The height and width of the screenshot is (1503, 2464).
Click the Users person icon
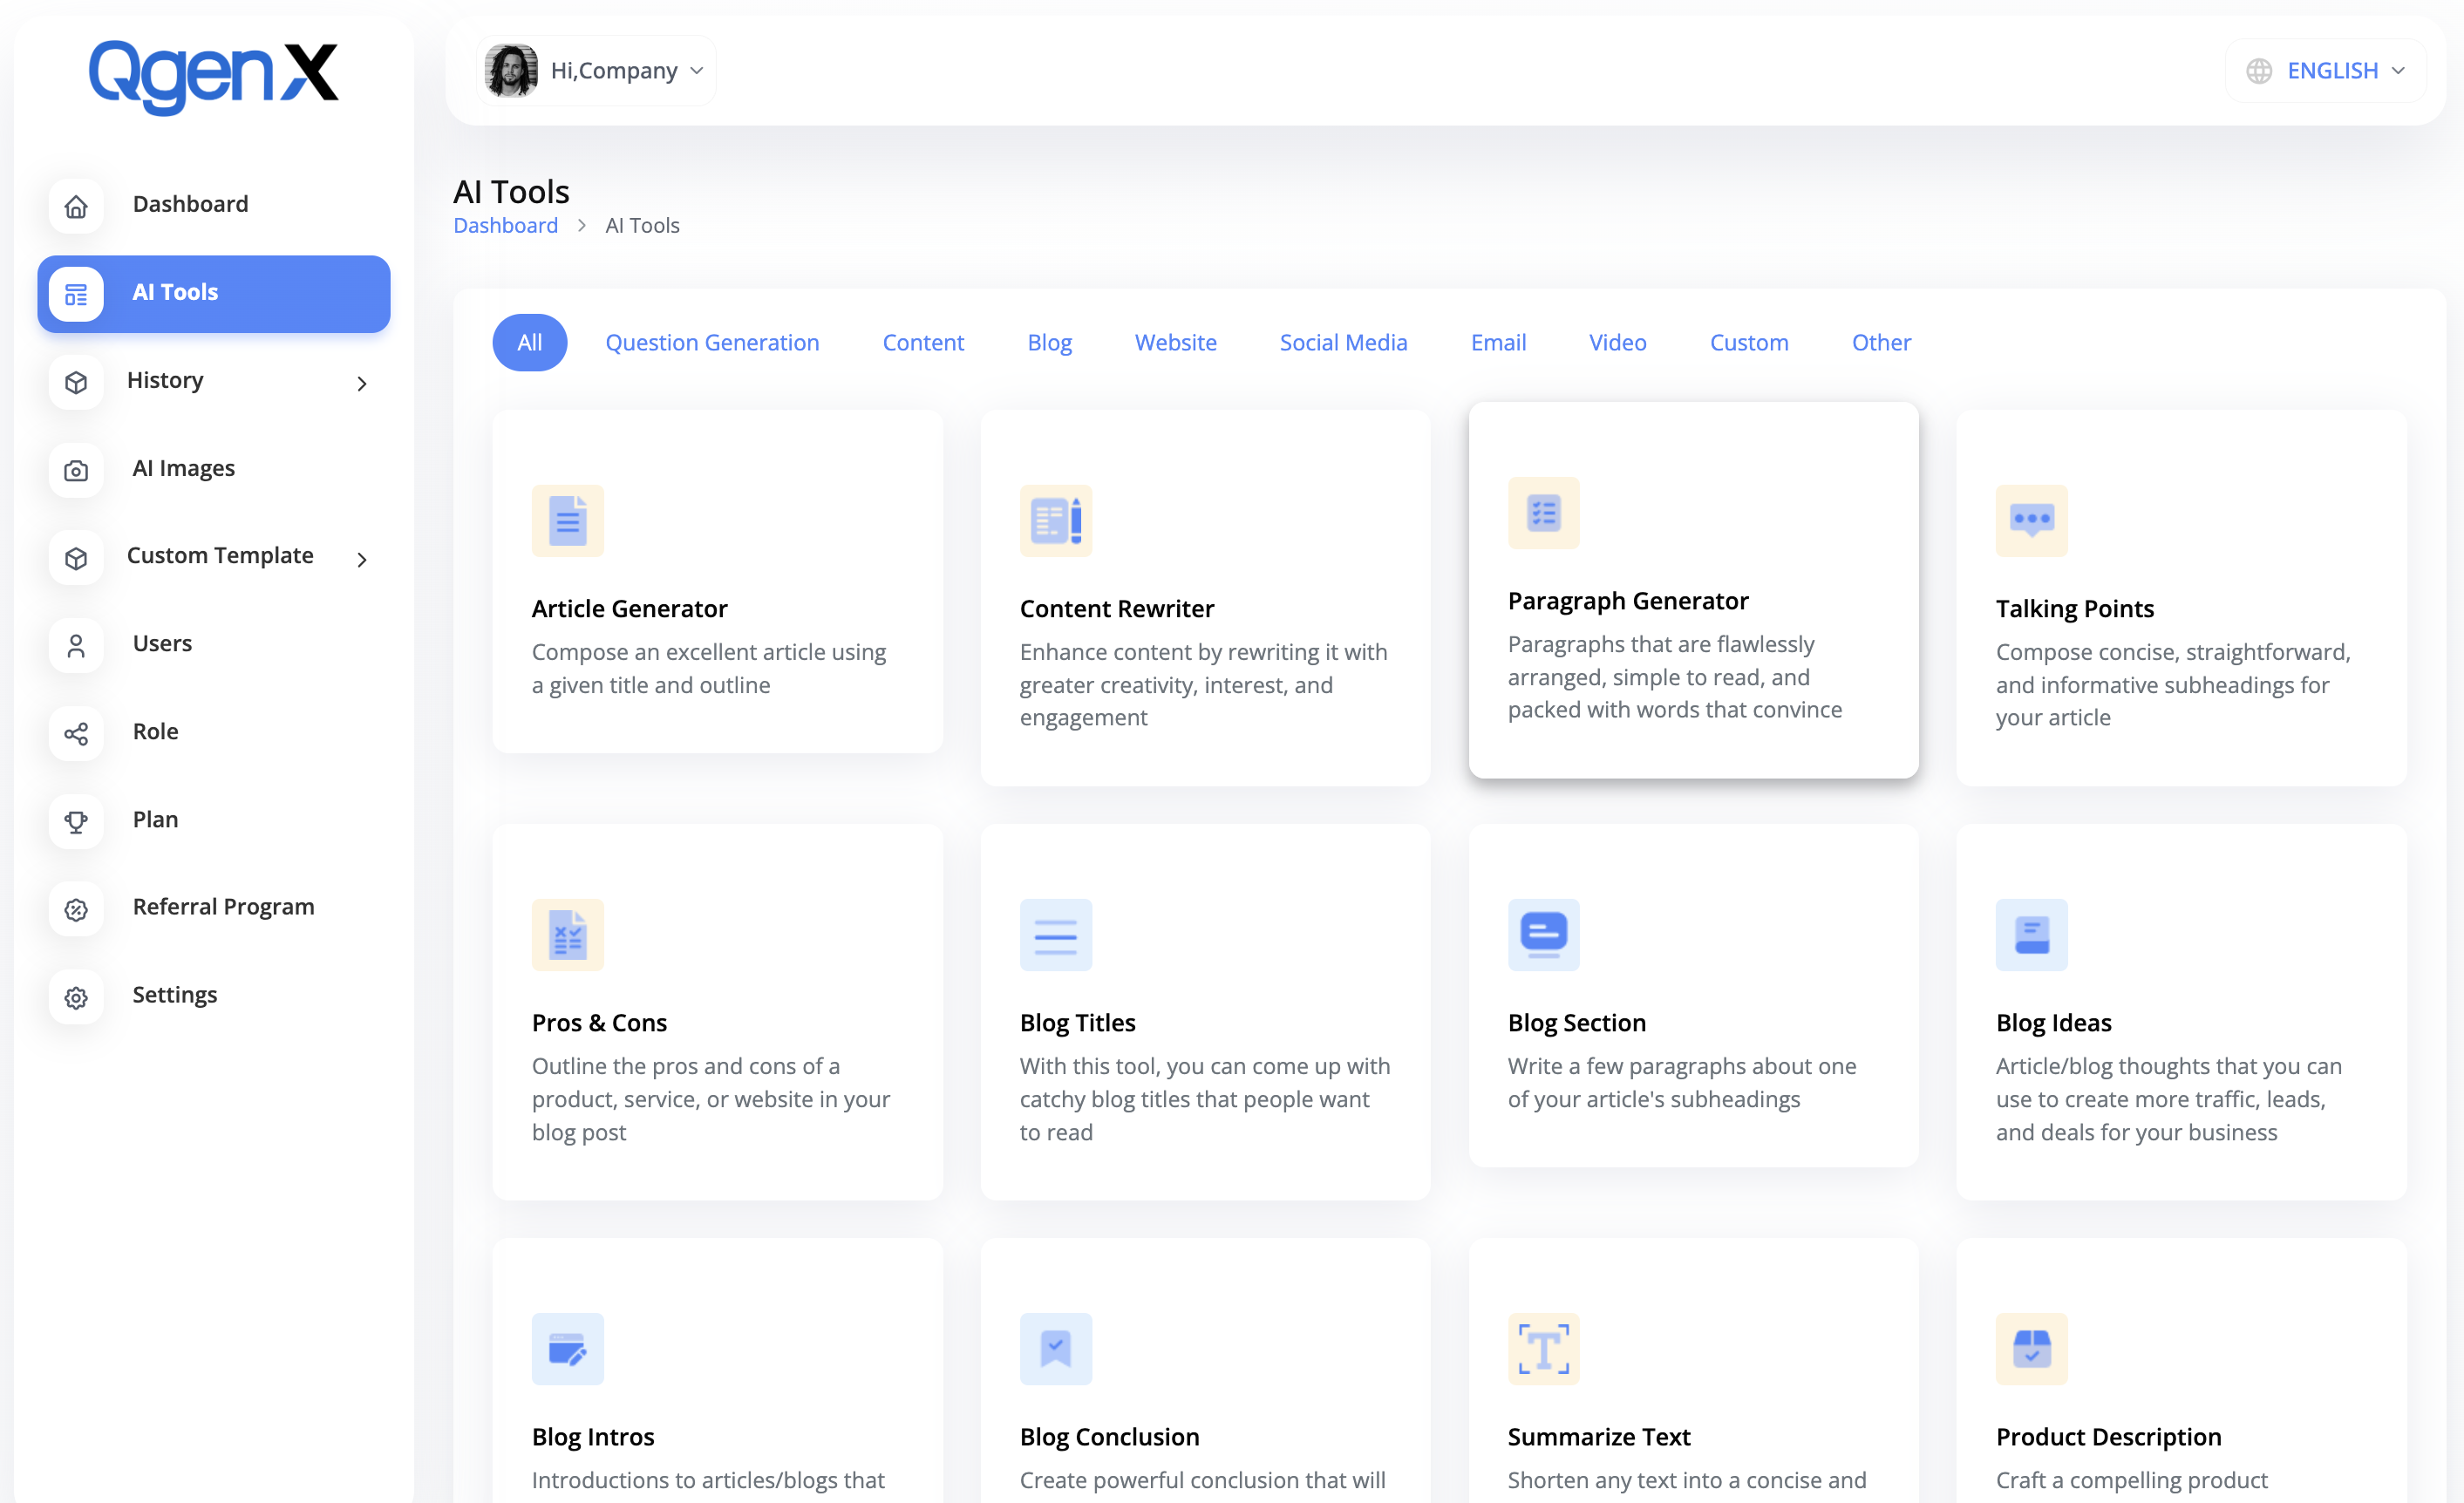click(76, 645)
